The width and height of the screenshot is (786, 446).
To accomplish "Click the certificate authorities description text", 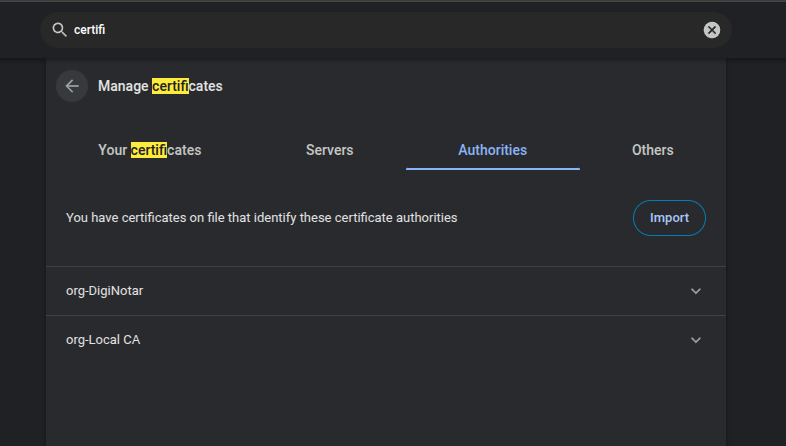I will [261, 218].
